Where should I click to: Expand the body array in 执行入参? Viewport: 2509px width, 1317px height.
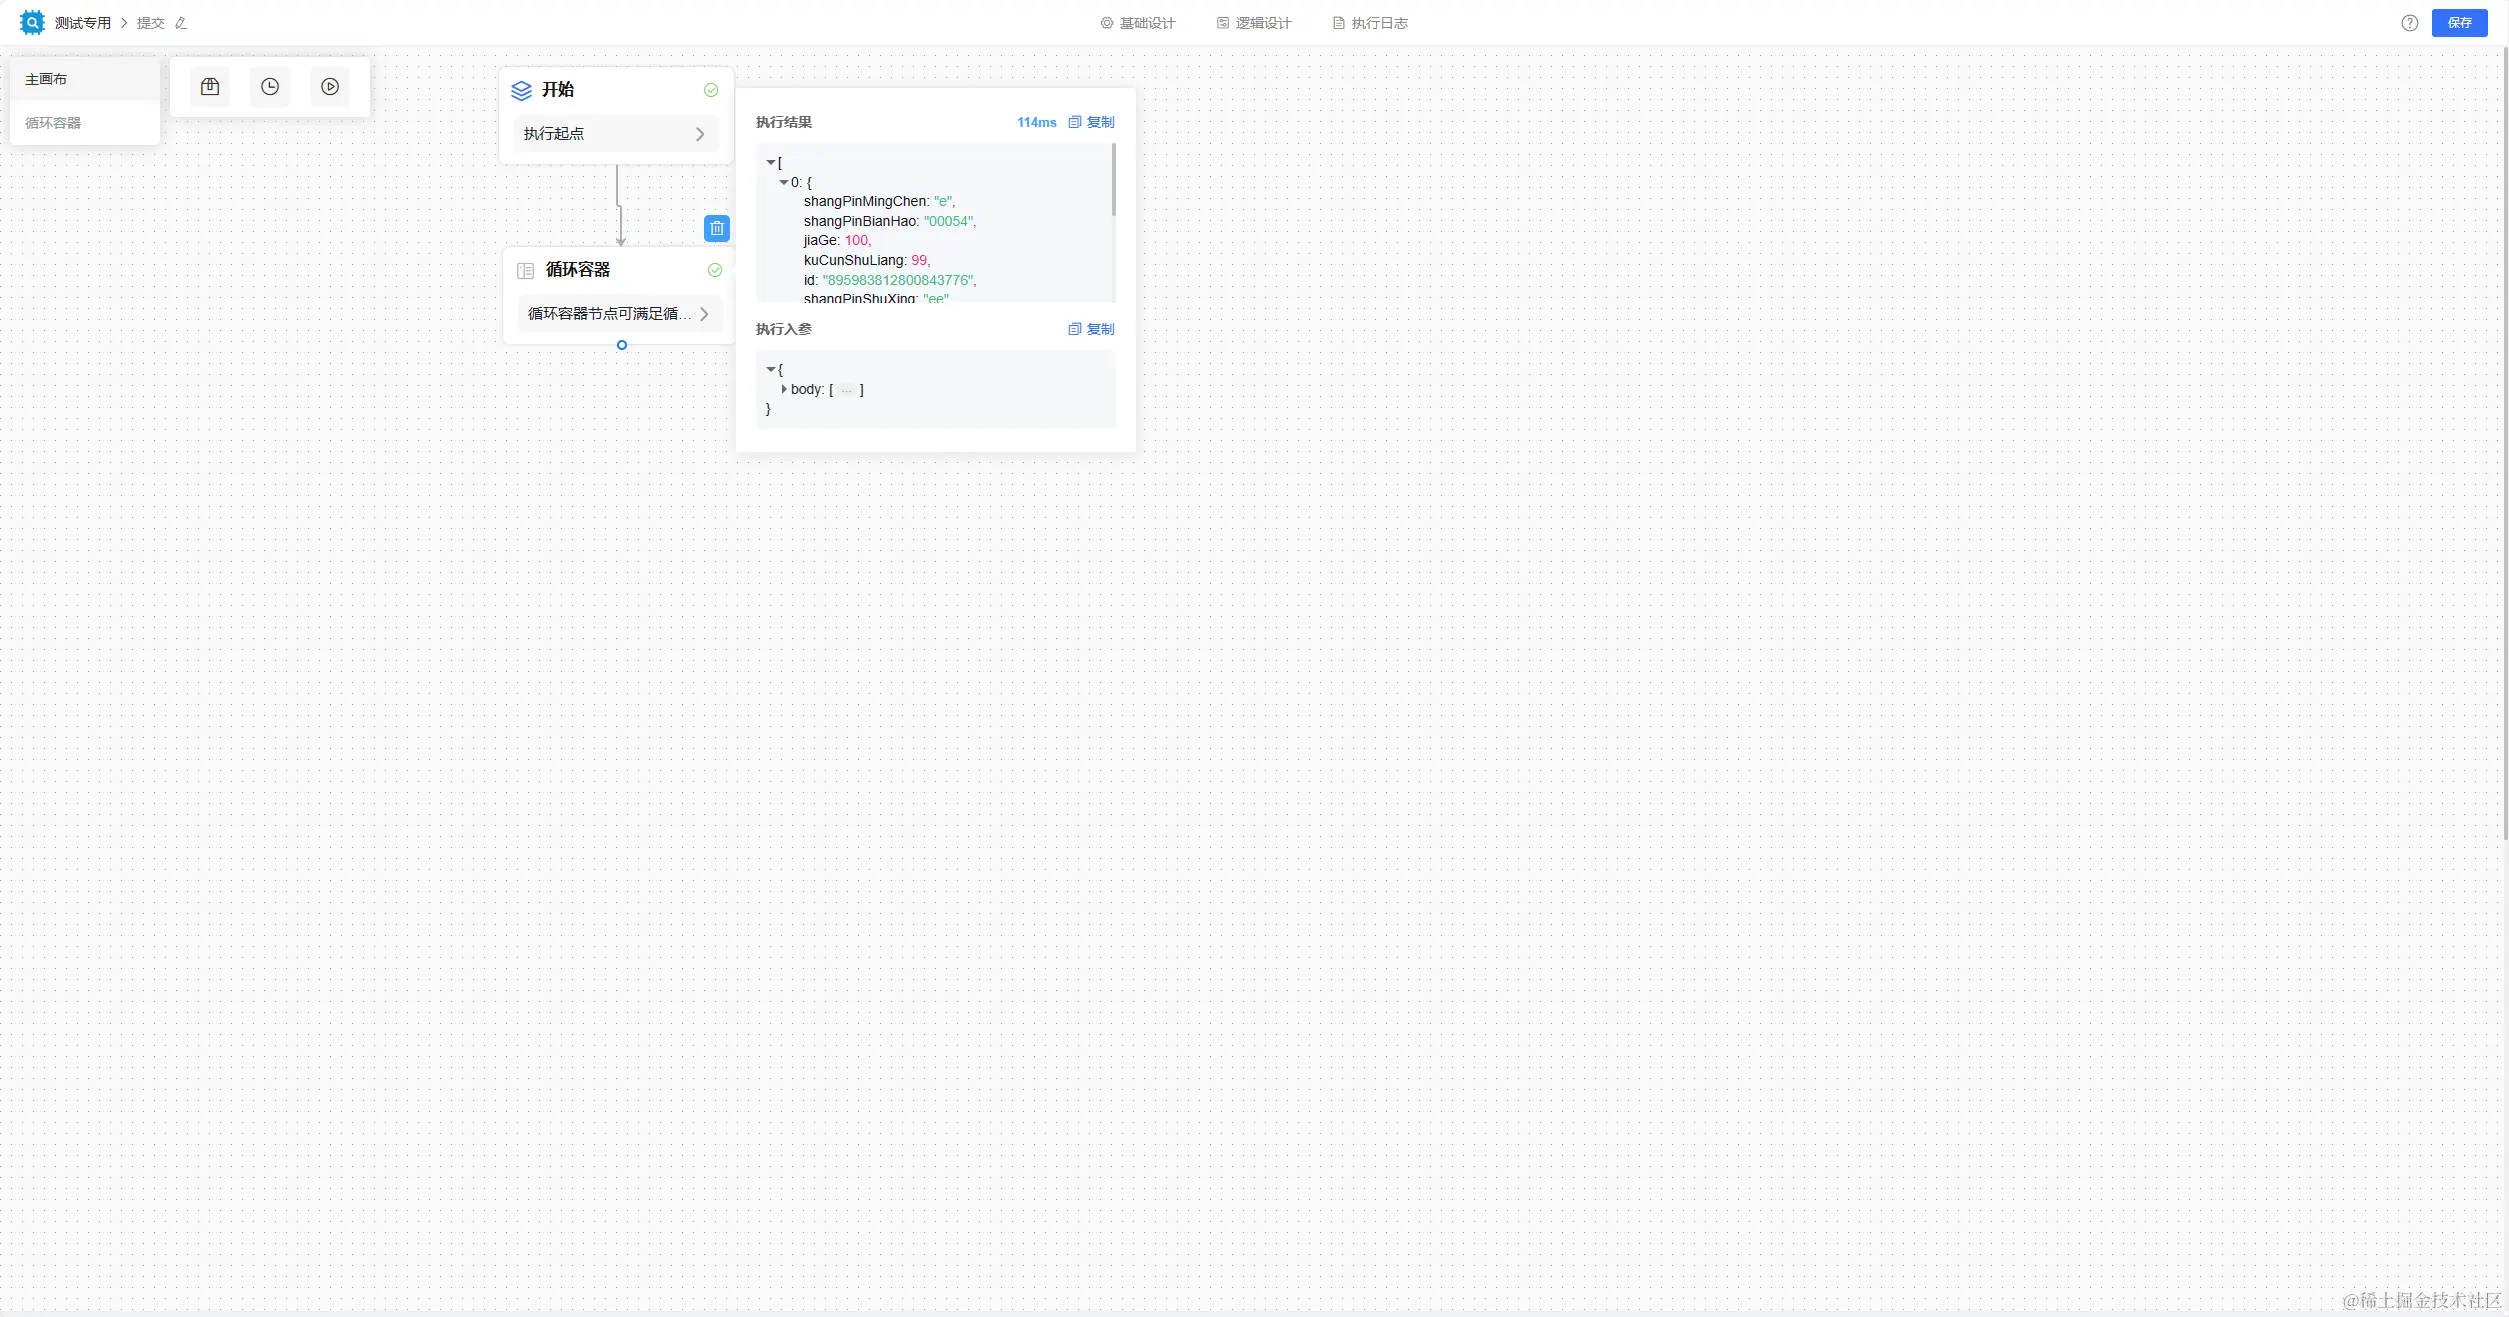coord(784,389)
